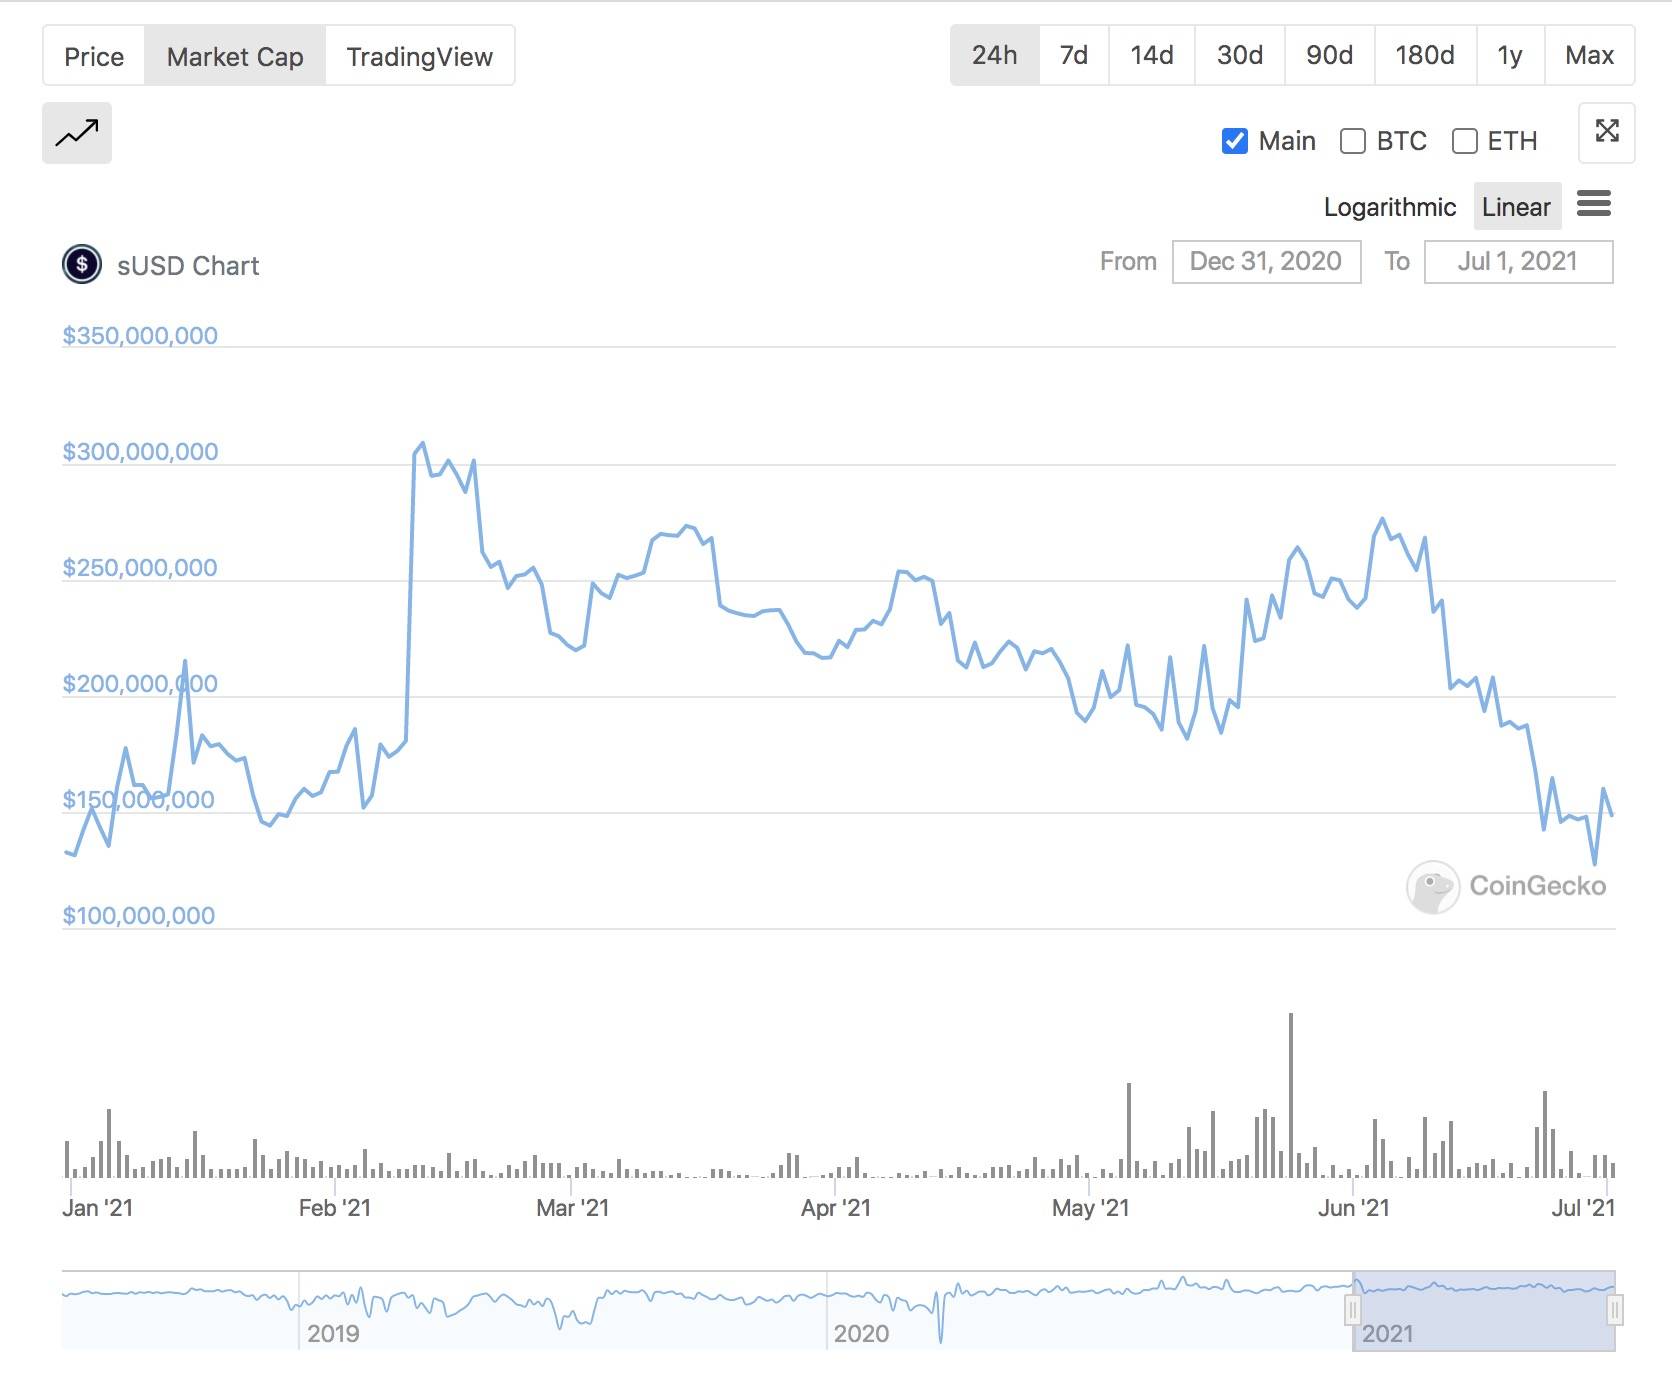
Task: Switch to the TradingView tab
Action: [420, 56]
